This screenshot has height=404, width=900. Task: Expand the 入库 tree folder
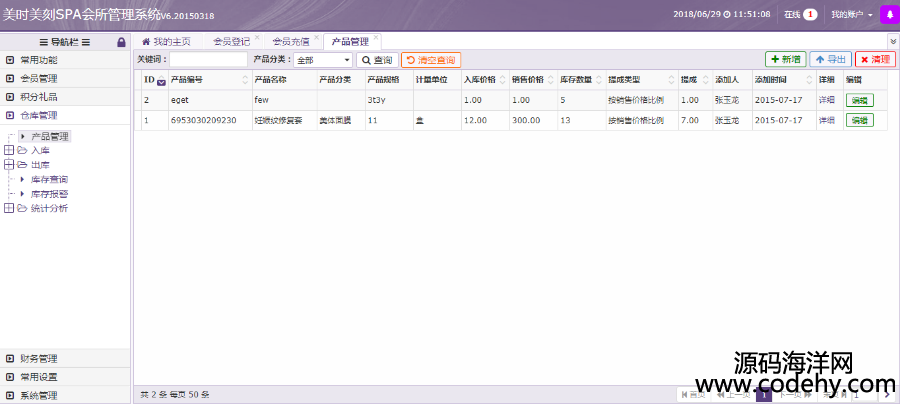(x=10, y=150)
